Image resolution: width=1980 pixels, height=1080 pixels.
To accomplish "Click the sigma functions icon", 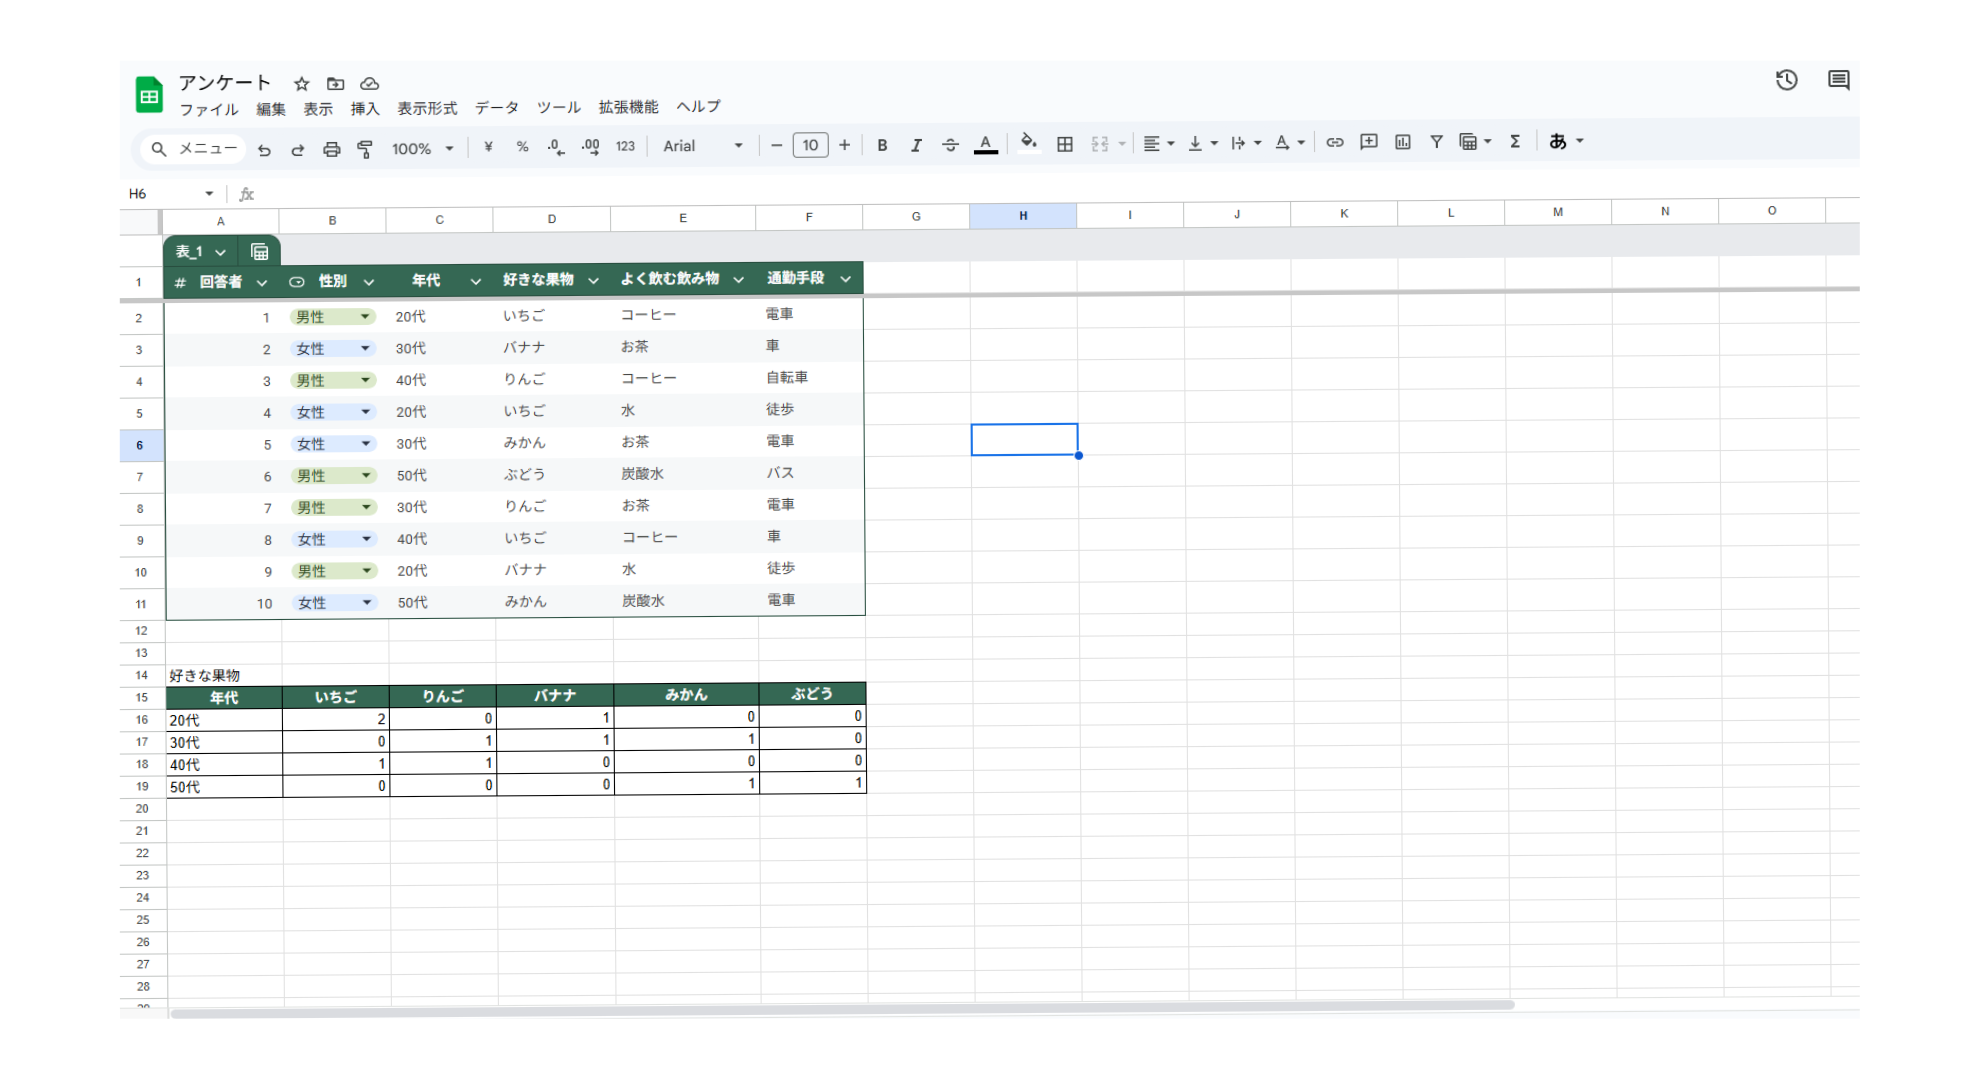I will point(1515,141).
